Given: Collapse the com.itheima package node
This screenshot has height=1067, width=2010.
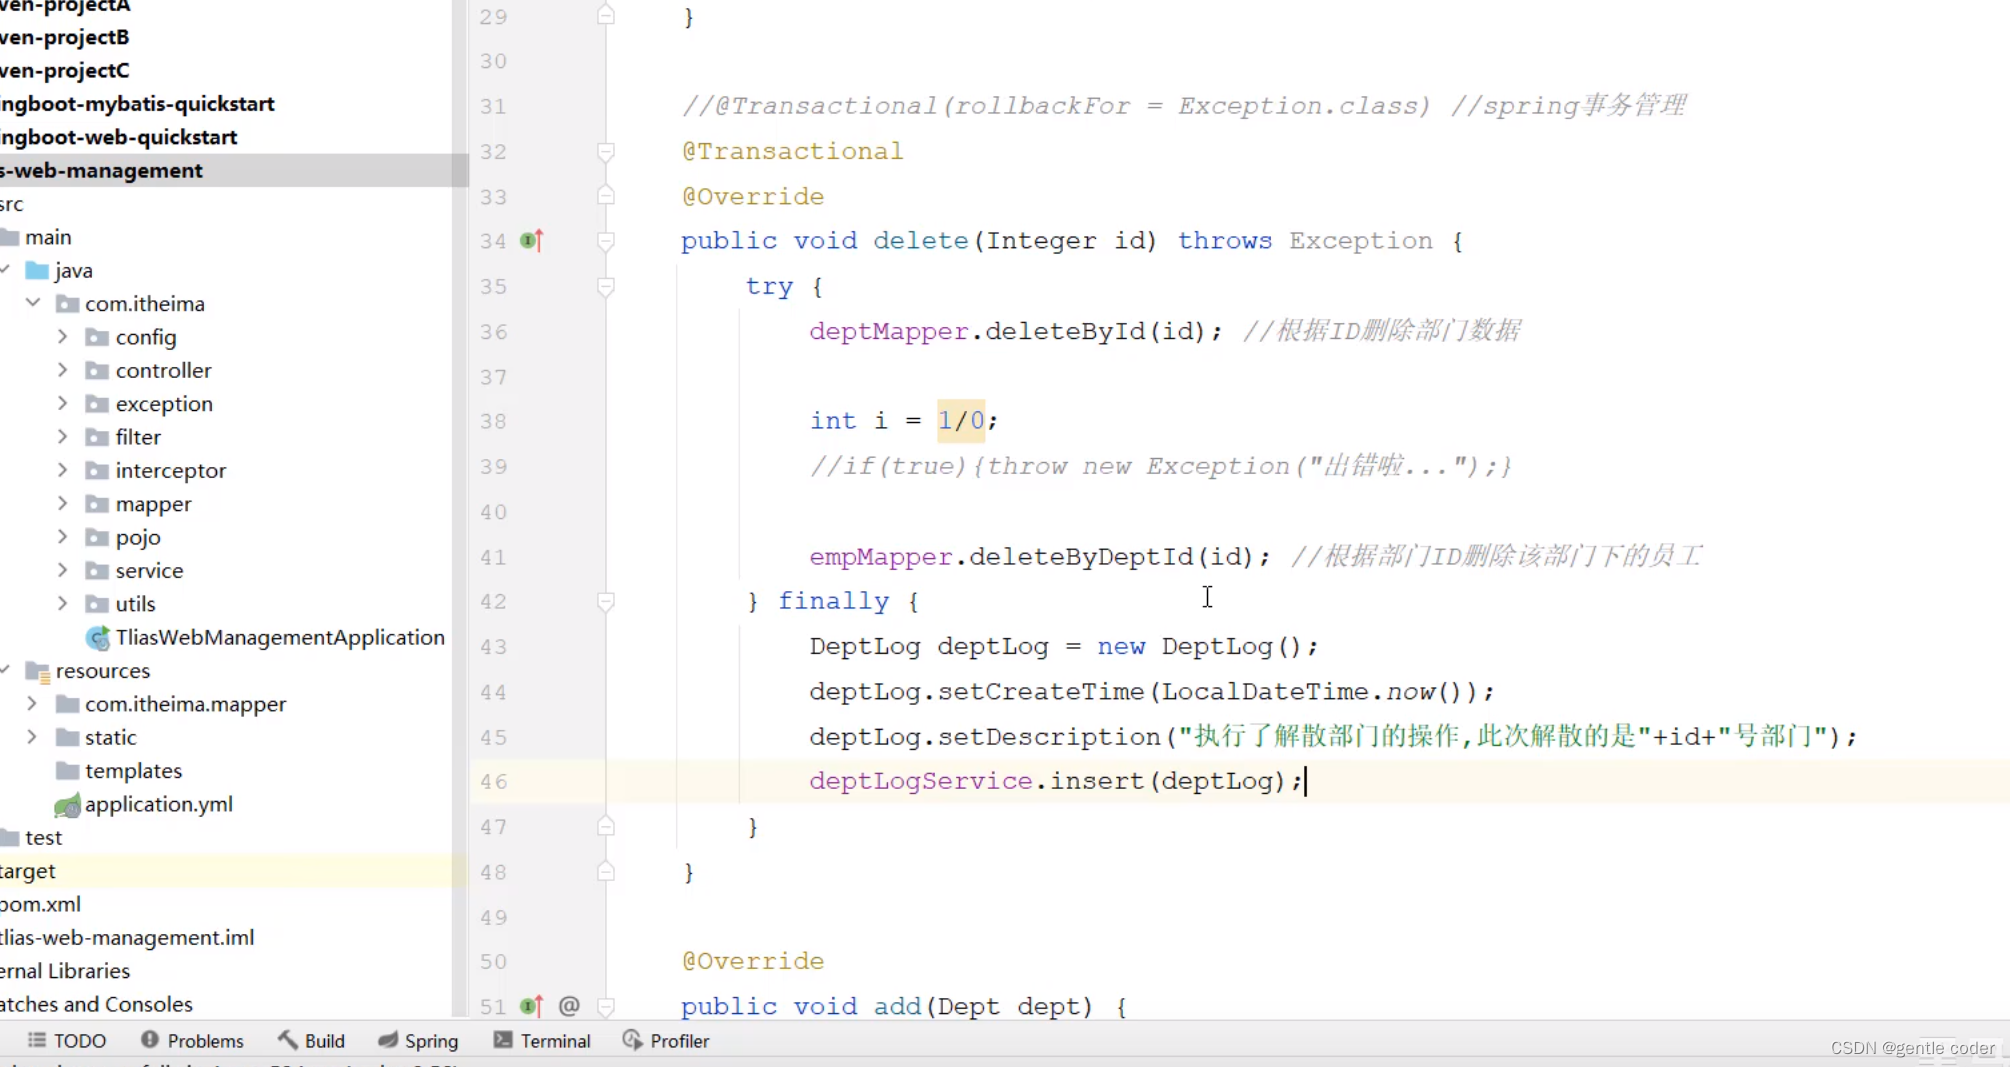Looking at the screenshot, I should pyautogui.click(x=33, y=302).
